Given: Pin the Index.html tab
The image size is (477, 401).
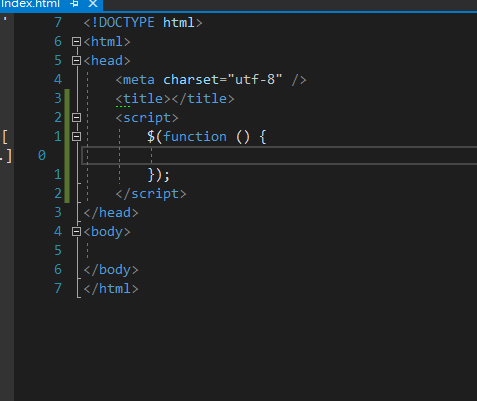Looking at the screenshot, I should click(75, 4).
